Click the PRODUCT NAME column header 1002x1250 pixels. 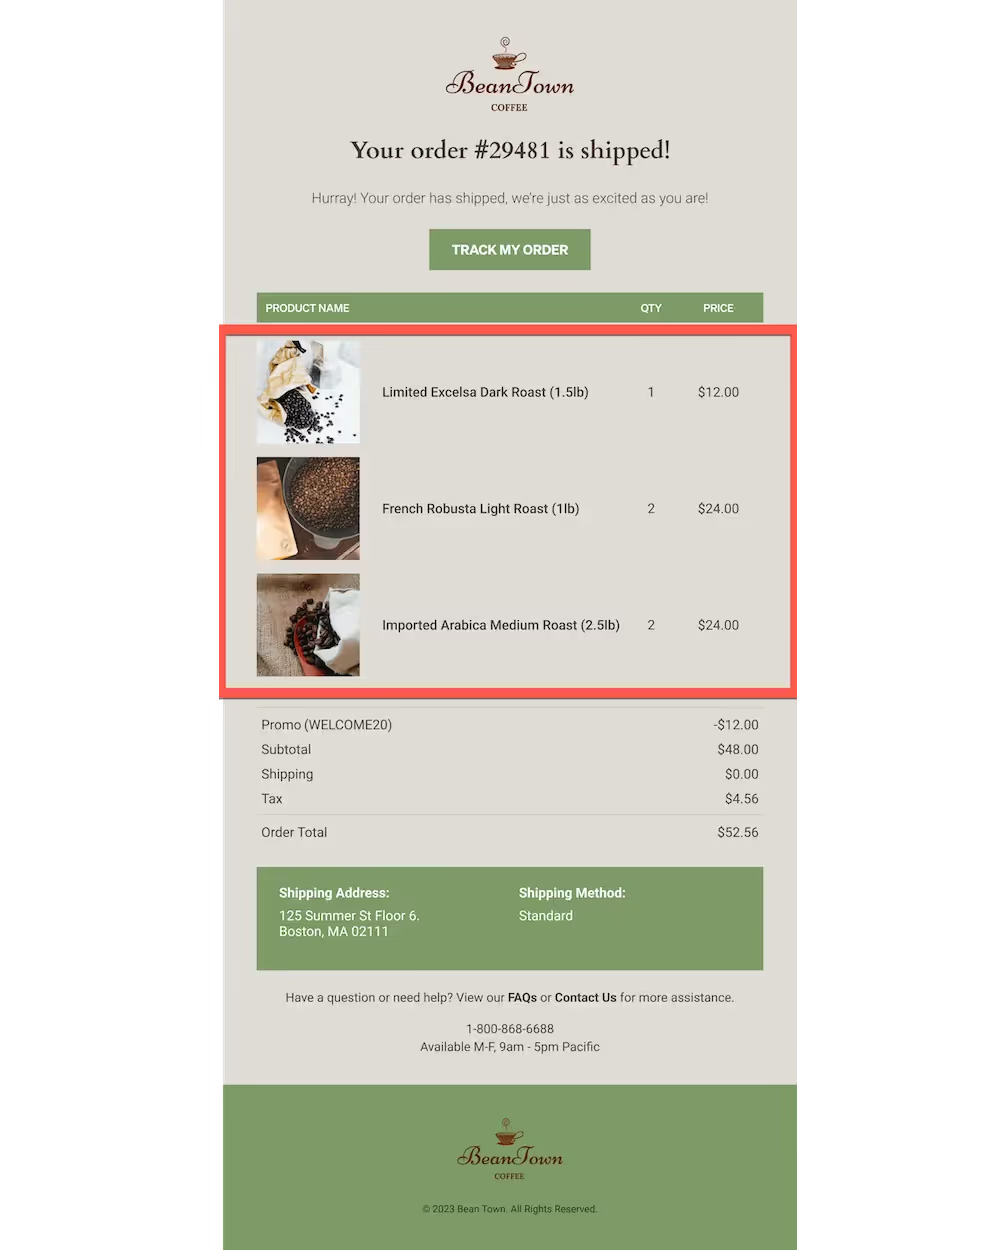(307, 308)
